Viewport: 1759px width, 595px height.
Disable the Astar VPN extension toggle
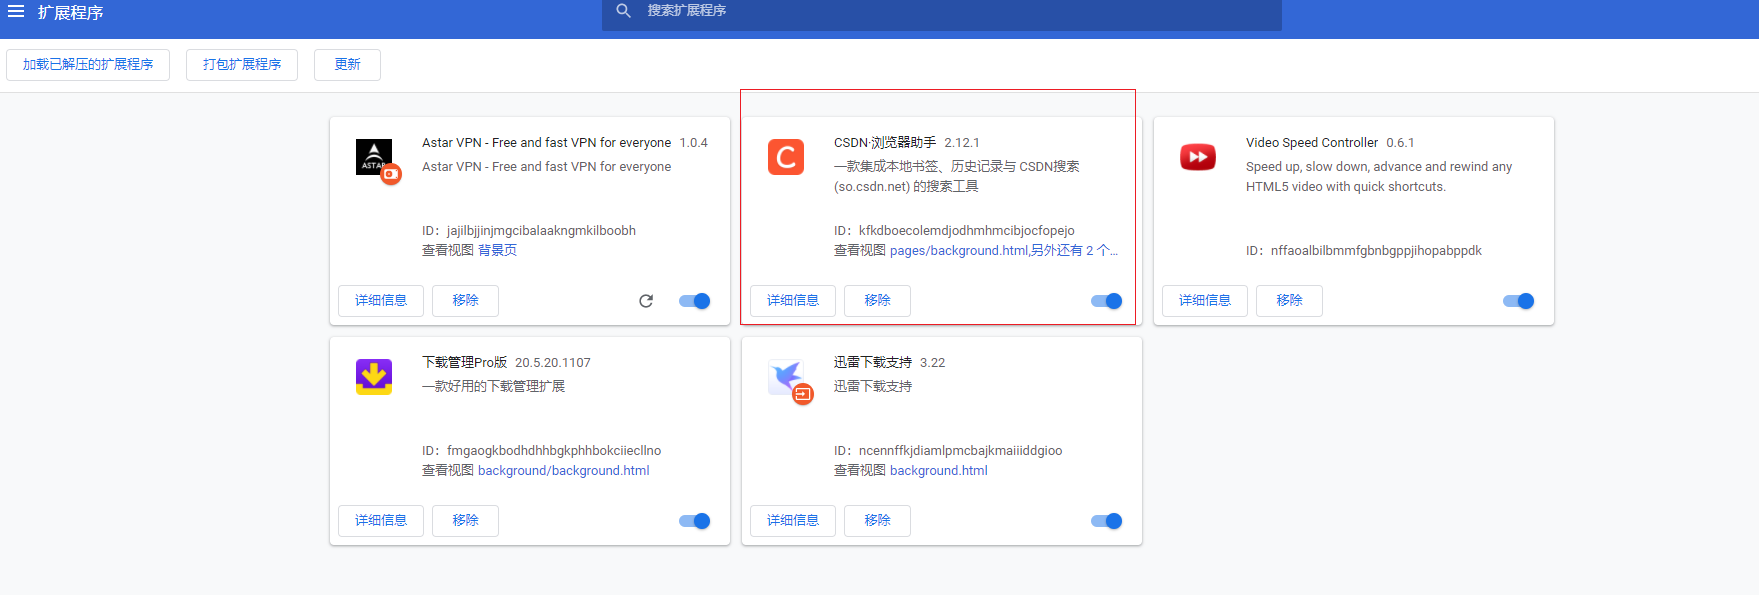[695, 301]
